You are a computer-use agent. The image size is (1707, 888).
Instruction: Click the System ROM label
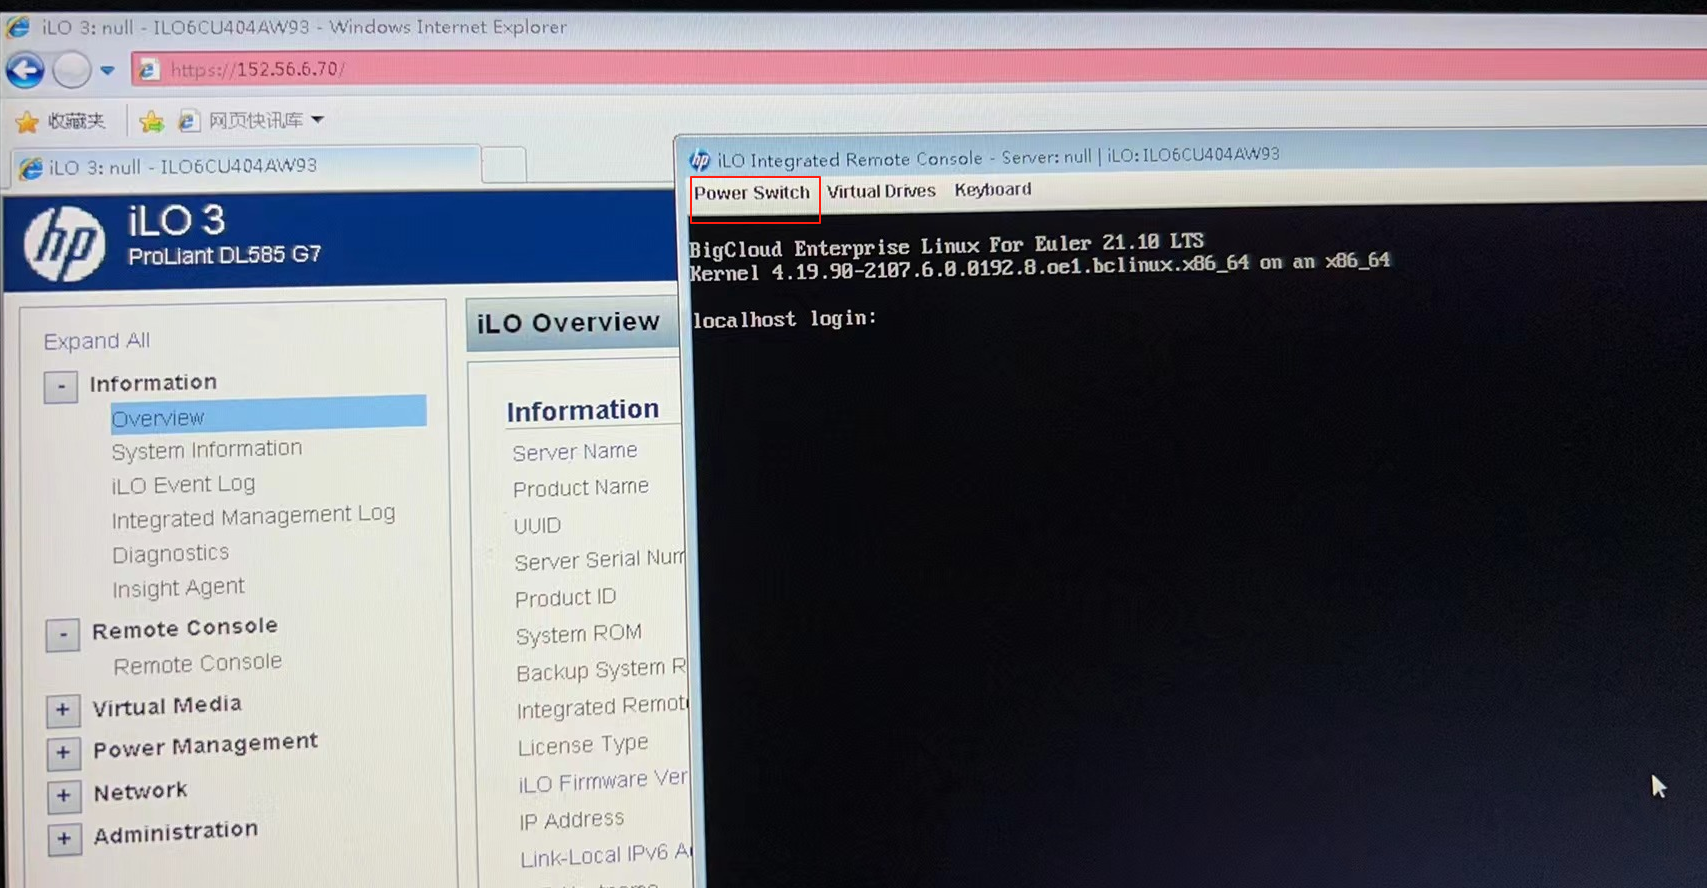click(x=578, y=634)
